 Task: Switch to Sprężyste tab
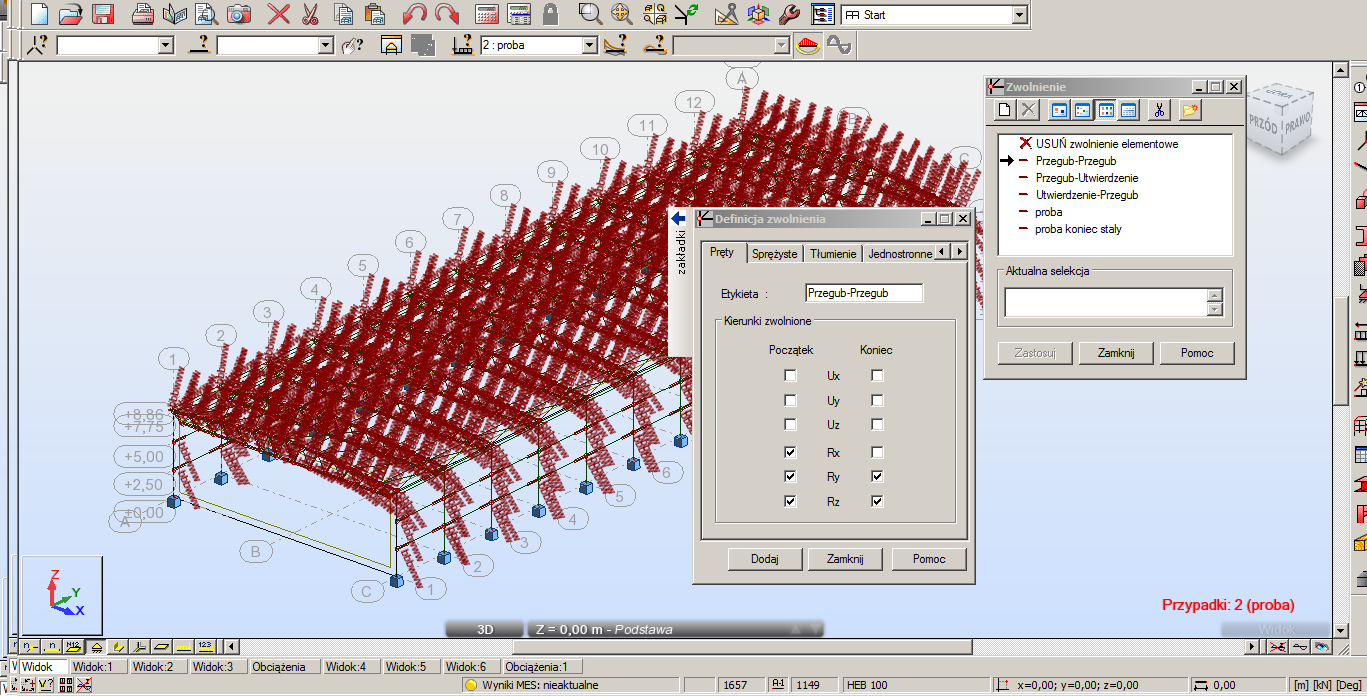pos(775,254)
